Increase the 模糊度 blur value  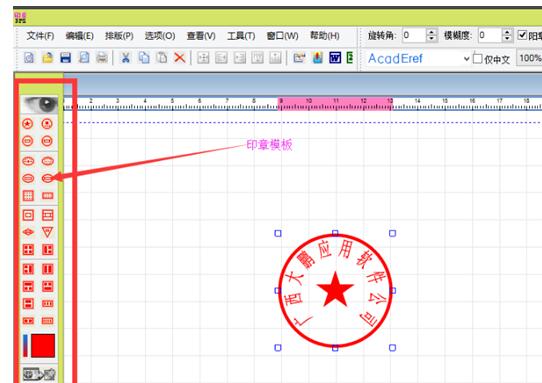(x=507, y=32)
